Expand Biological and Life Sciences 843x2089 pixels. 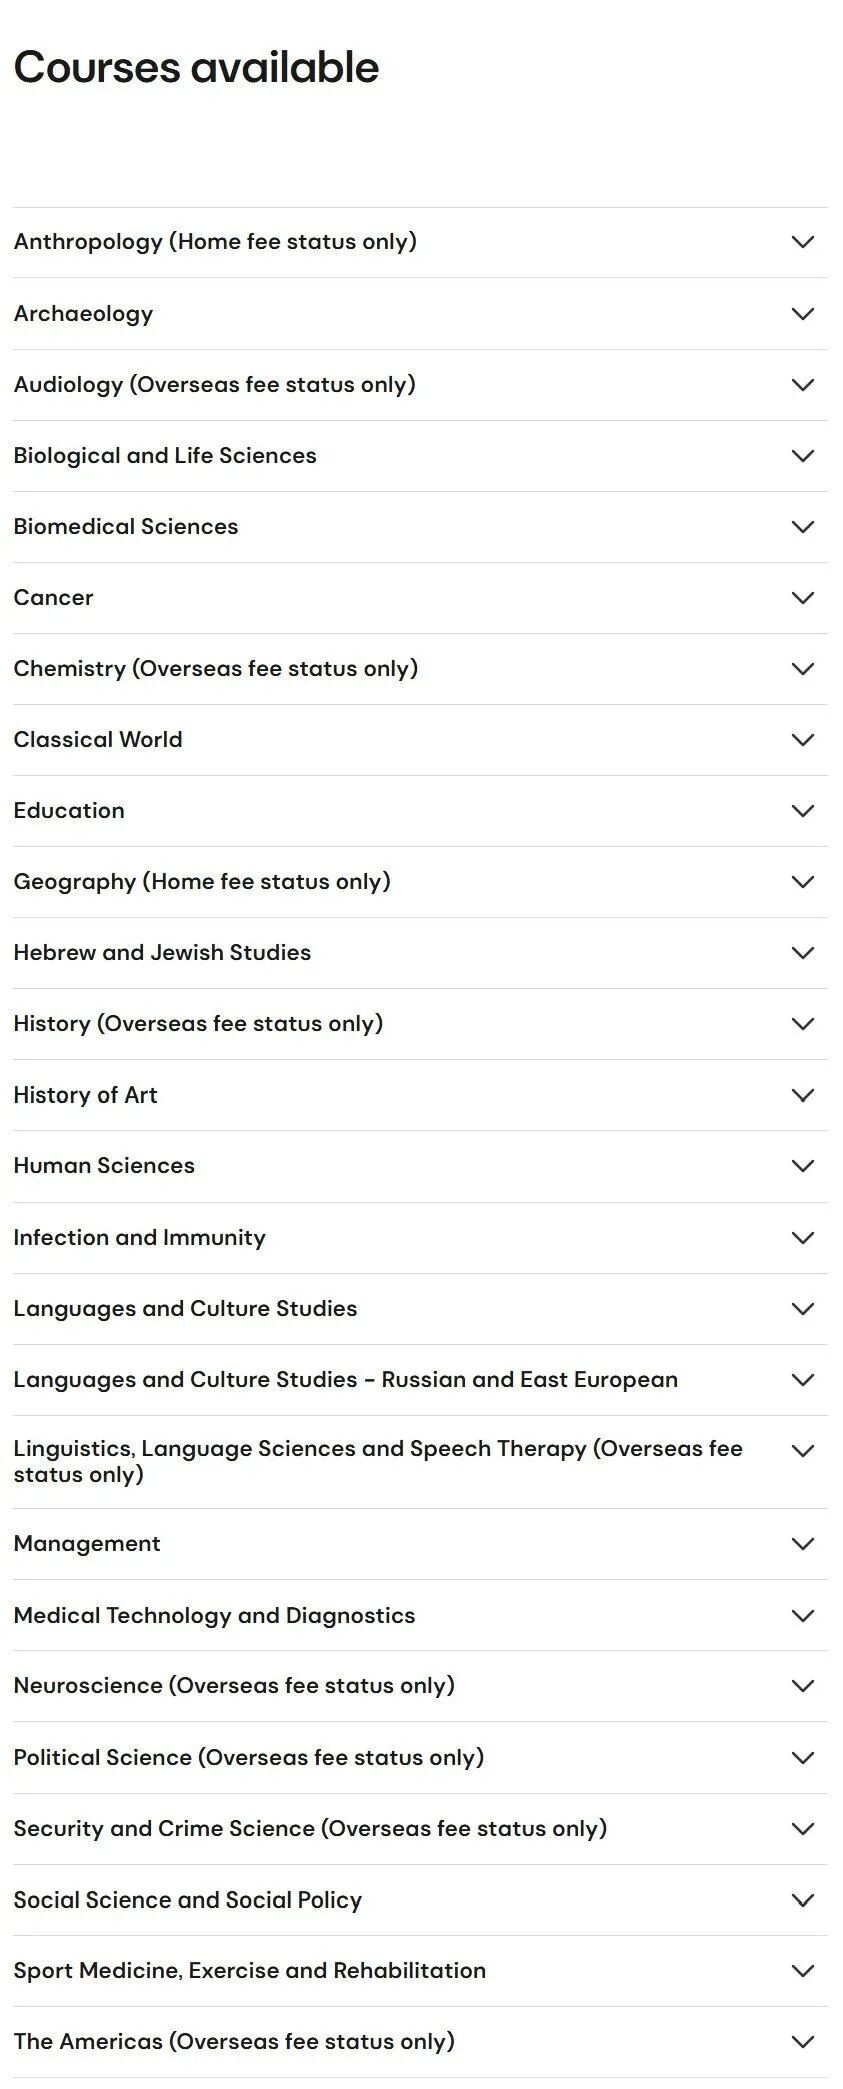click(420, 456)
